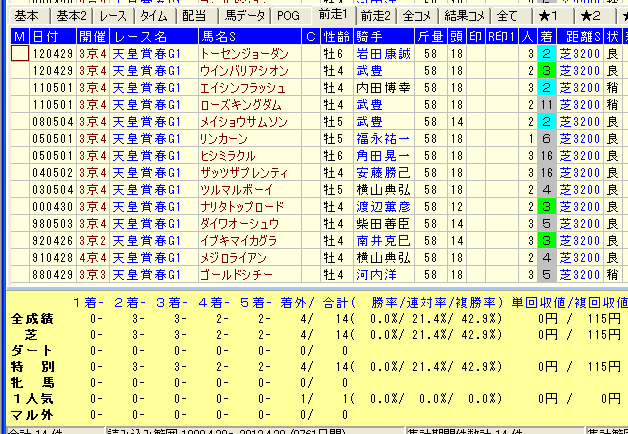Select the 馬データ tab
The height and width of the screenshot is (434, 628).
click(x=244, y=16)
